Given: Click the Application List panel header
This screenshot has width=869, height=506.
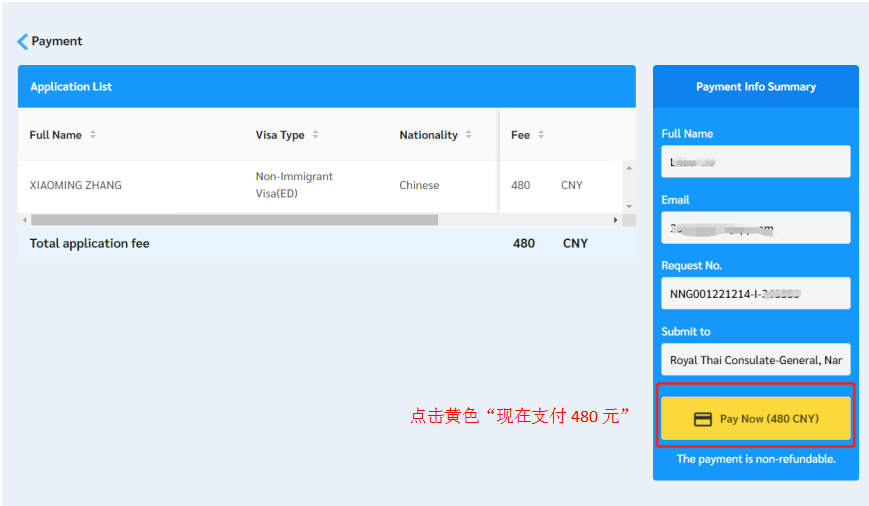Looking at the screenshot, I should (x=326, y=87).
